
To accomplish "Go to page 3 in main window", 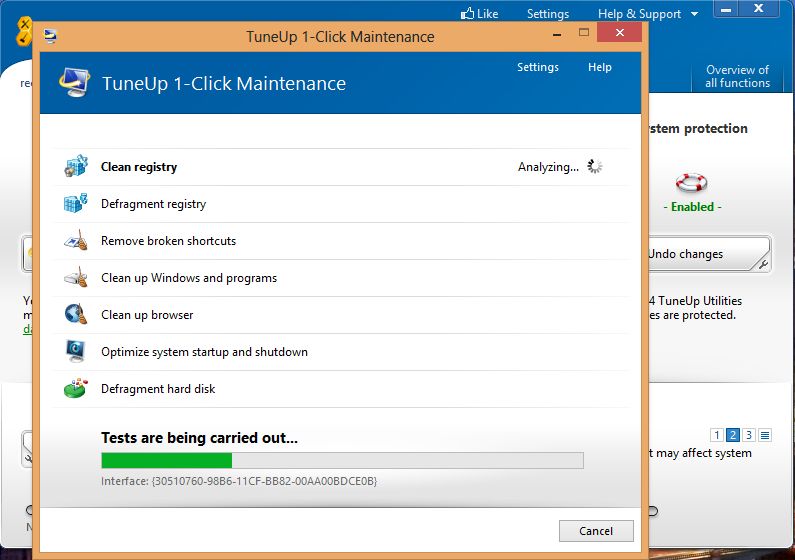I will [x=749, y=435].
